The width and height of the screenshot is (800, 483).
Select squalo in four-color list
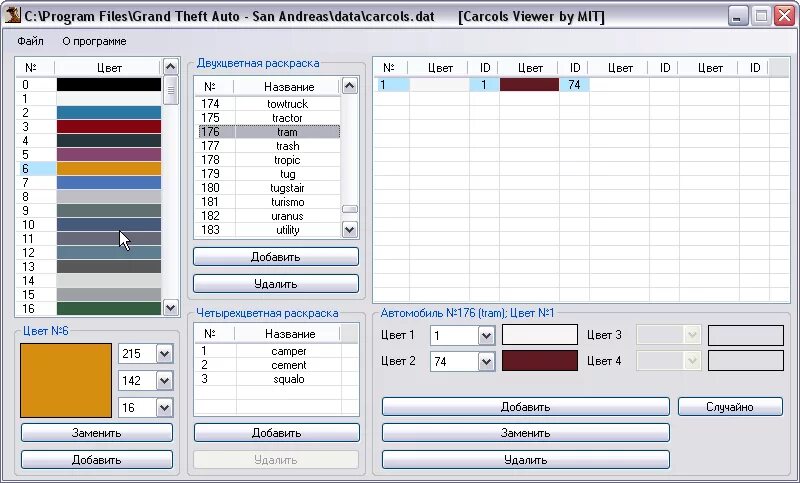pos(268,379)
